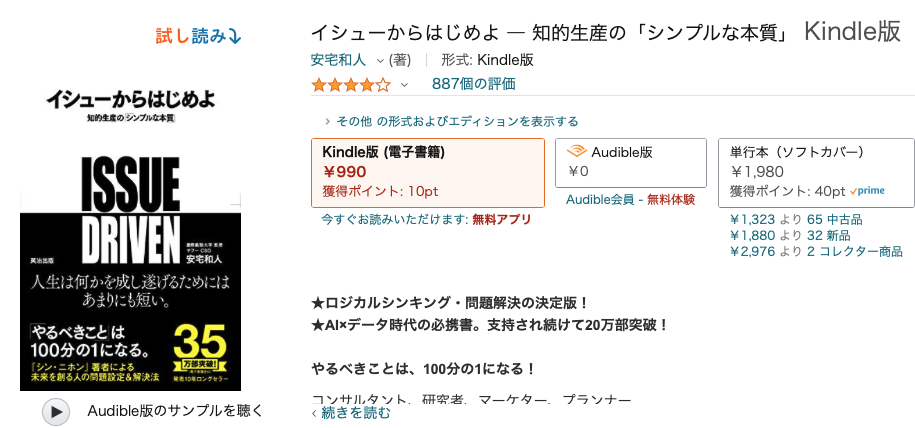Play the Audible sample with the play icon
This screenshot has width=915, height=428.
(56, 411)
